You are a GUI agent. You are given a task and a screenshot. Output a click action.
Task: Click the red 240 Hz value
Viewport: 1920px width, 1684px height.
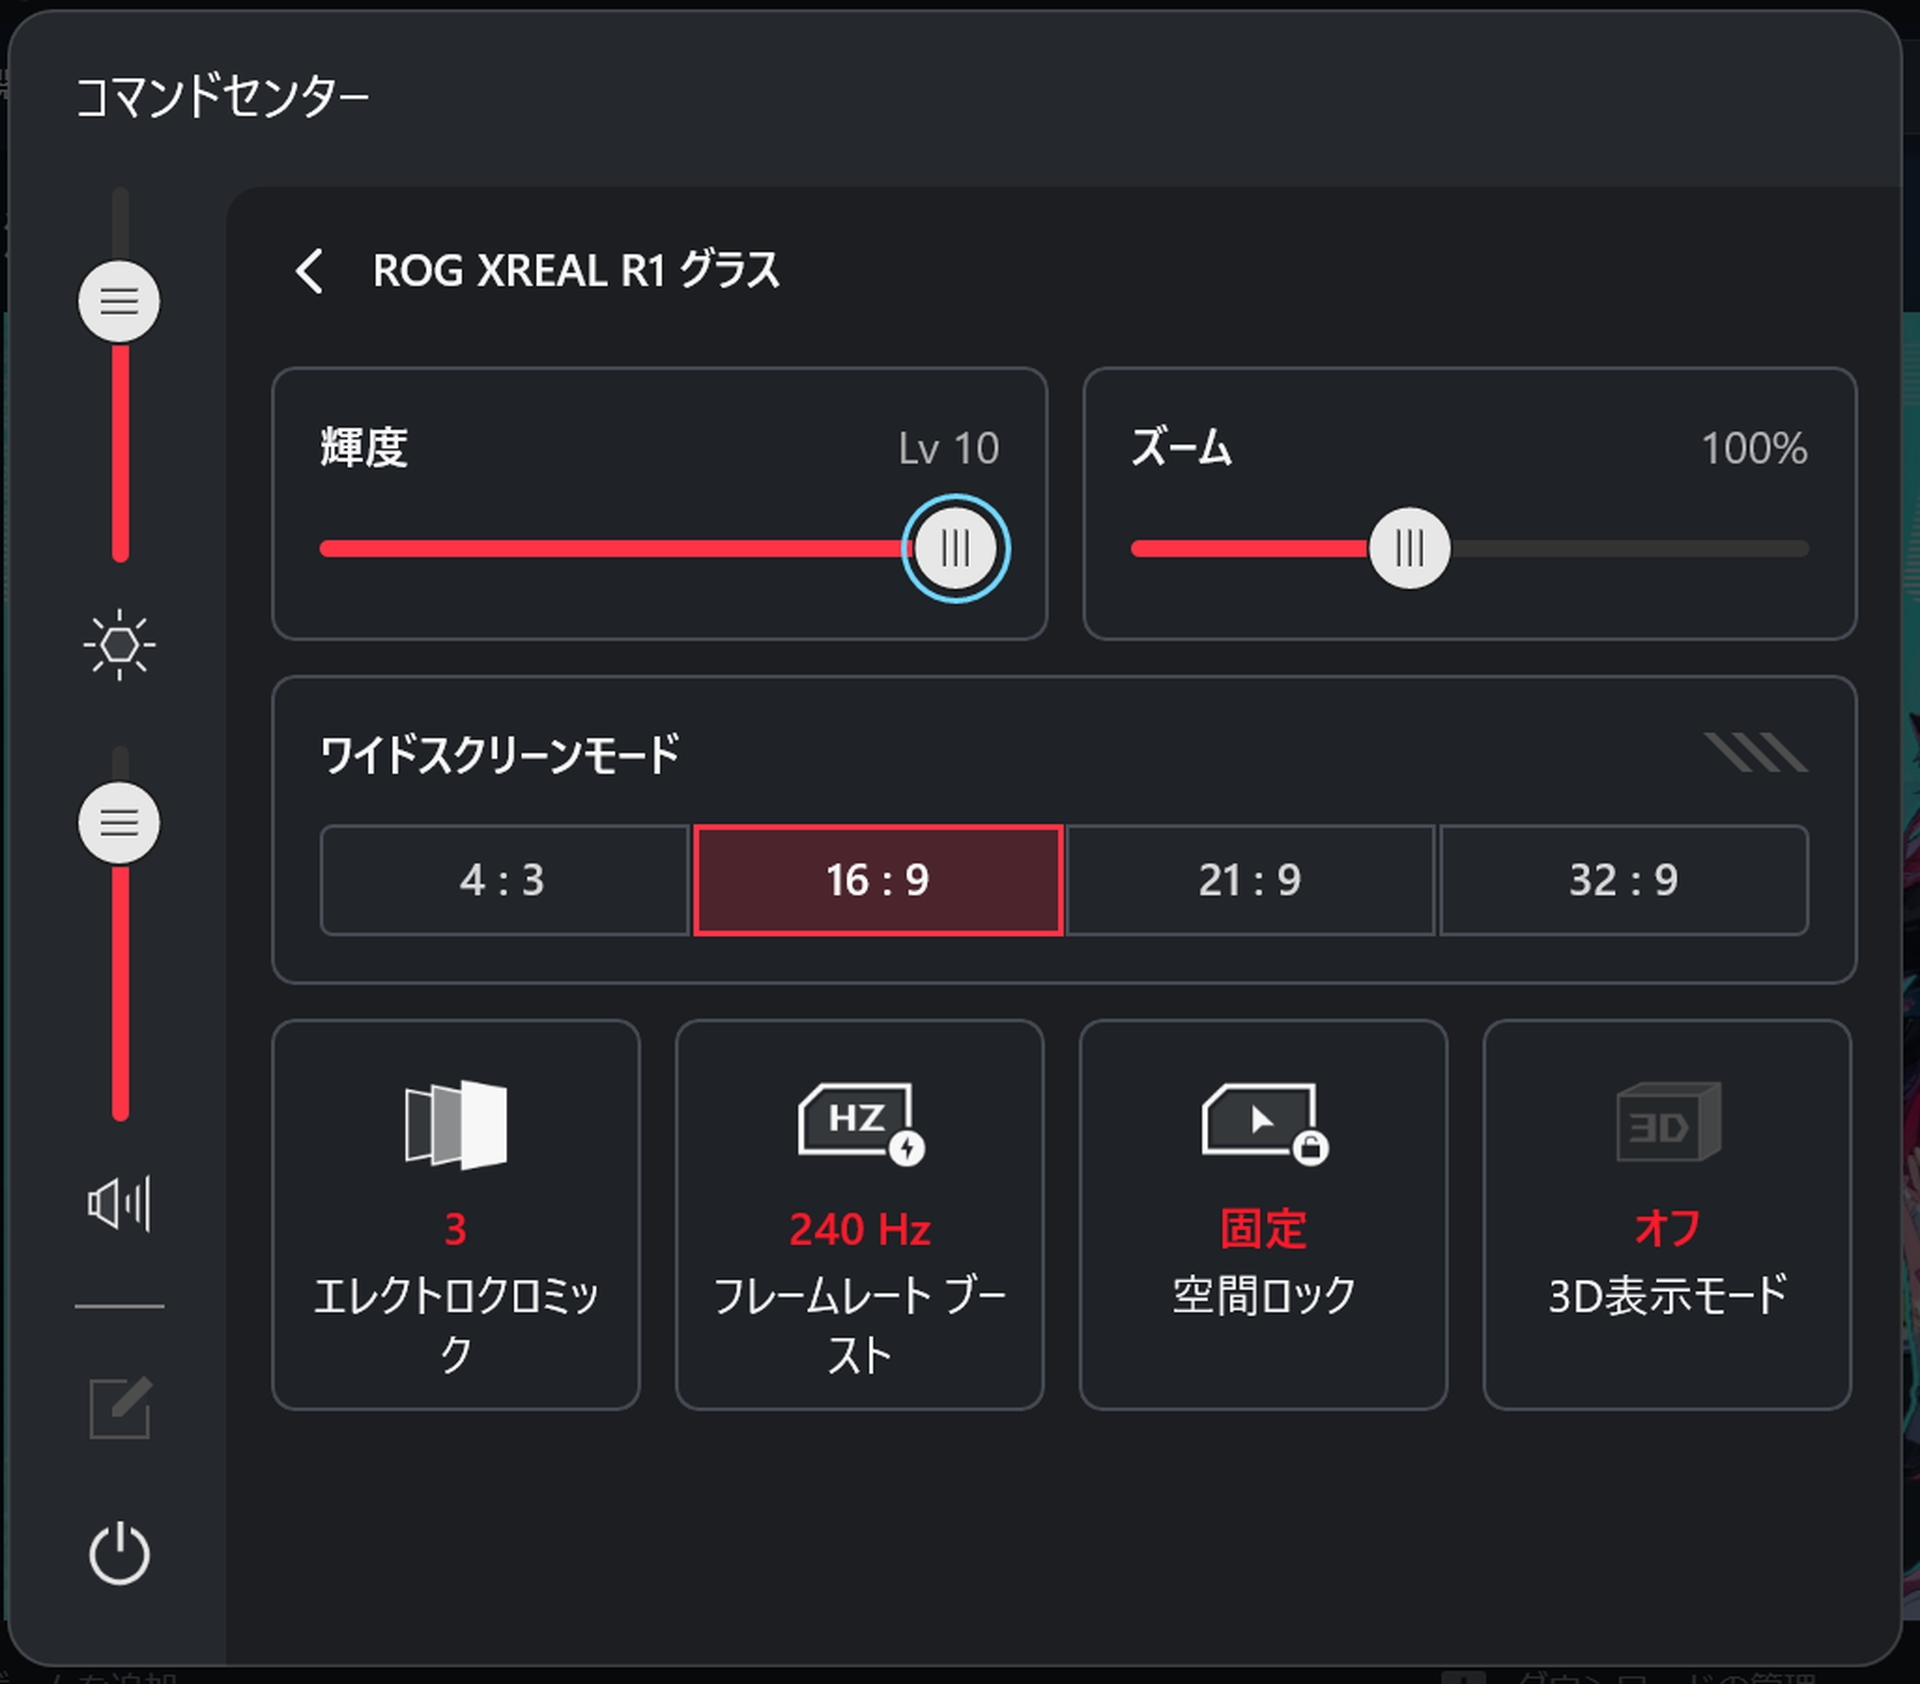click(860, 1229)
